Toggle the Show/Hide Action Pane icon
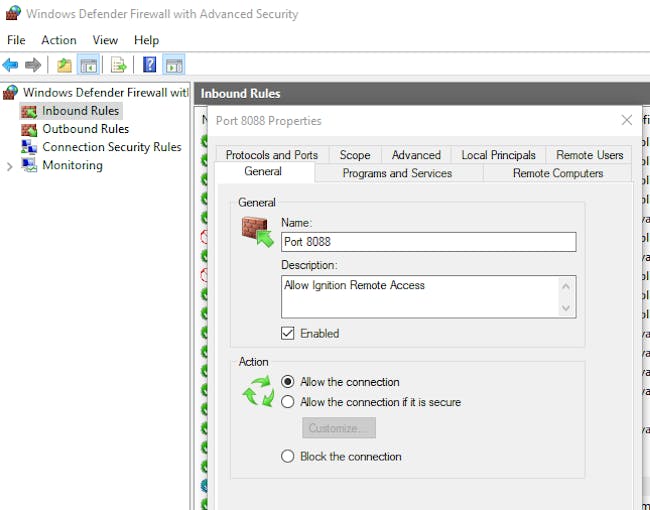 pos(174,65)
